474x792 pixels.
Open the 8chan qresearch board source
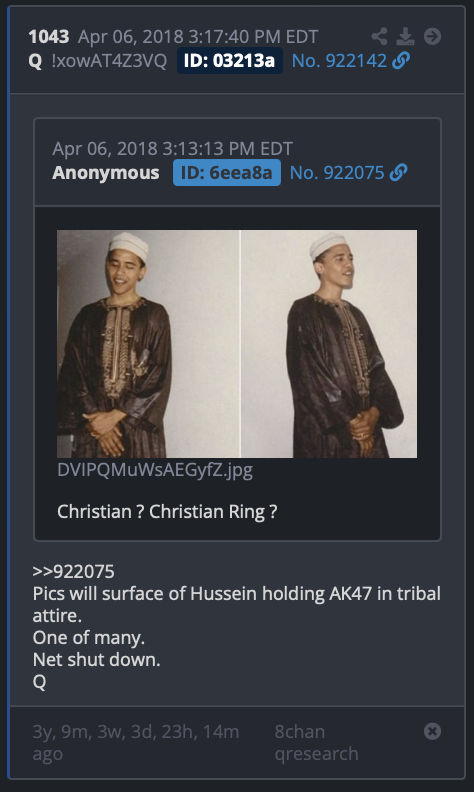coord(316,742)
